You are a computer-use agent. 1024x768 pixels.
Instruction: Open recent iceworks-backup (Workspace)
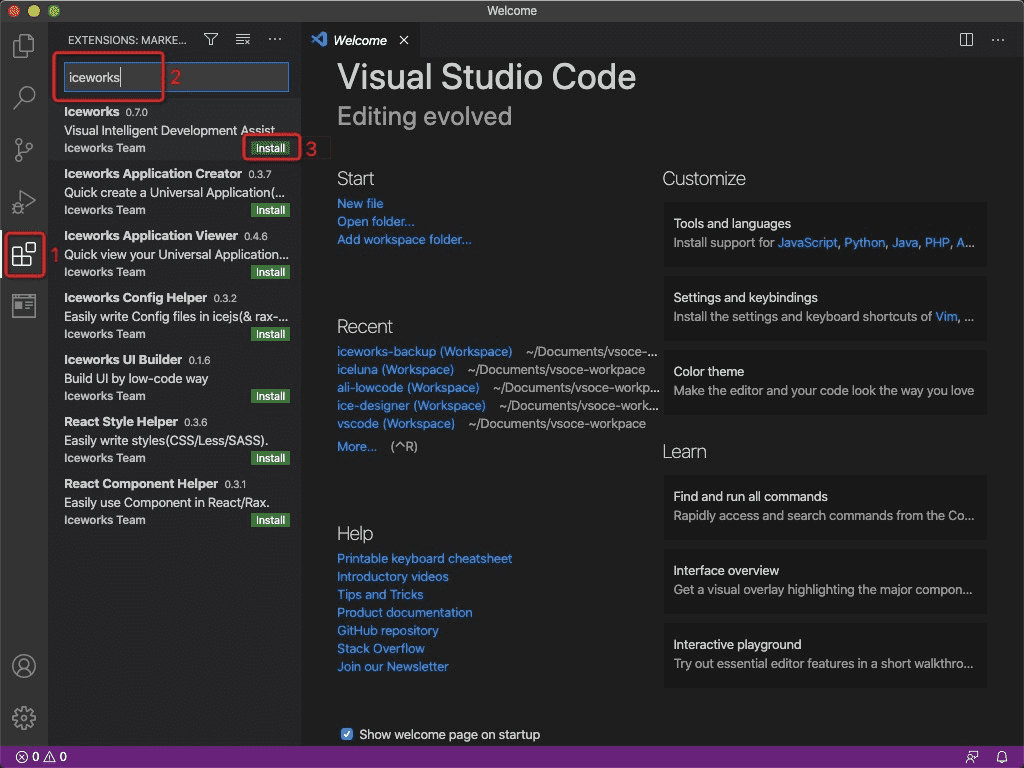tap(424, 351)
